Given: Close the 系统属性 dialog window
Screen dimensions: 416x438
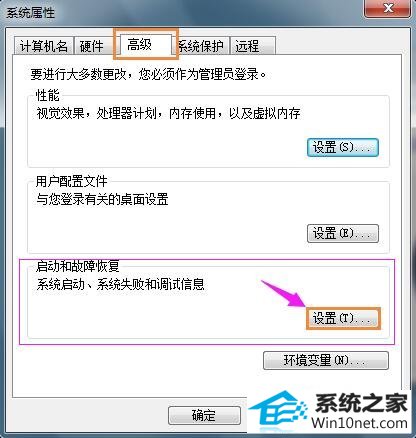Looking at the screenshot, I should click(x=388, y=8).
